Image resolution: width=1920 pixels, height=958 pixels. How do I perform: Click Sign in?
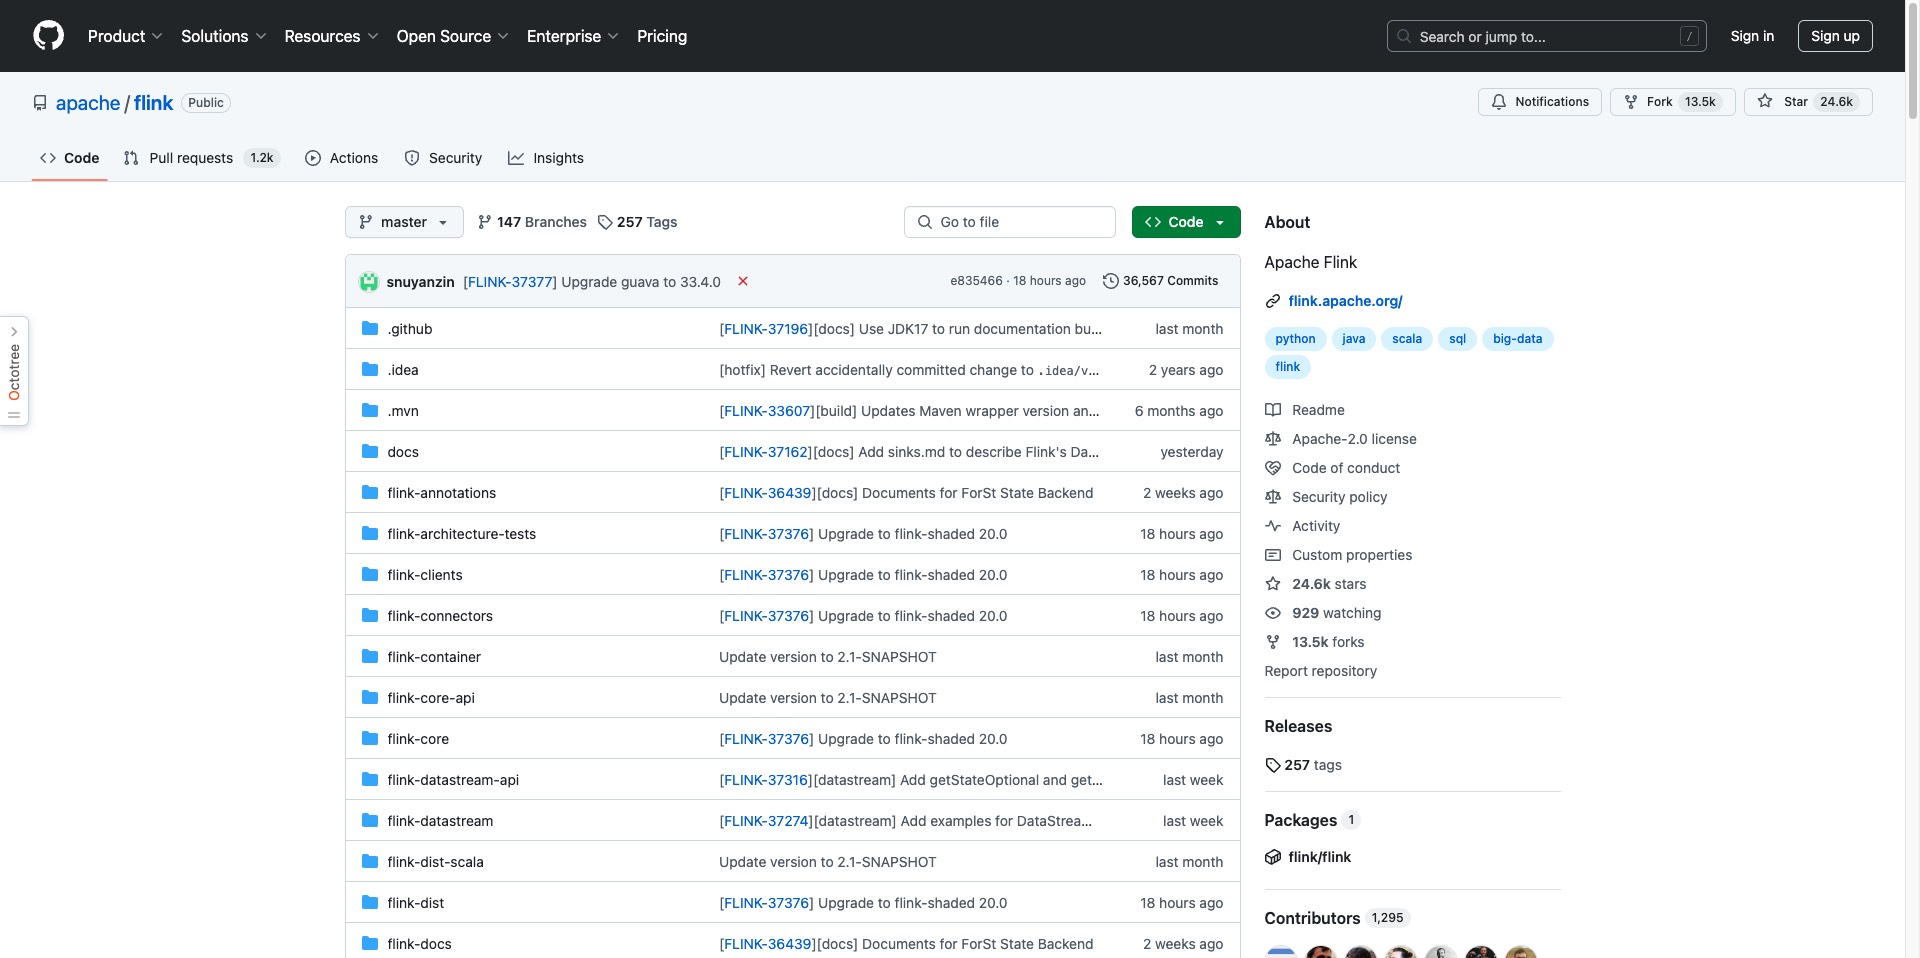click(x=1752, y=36)
